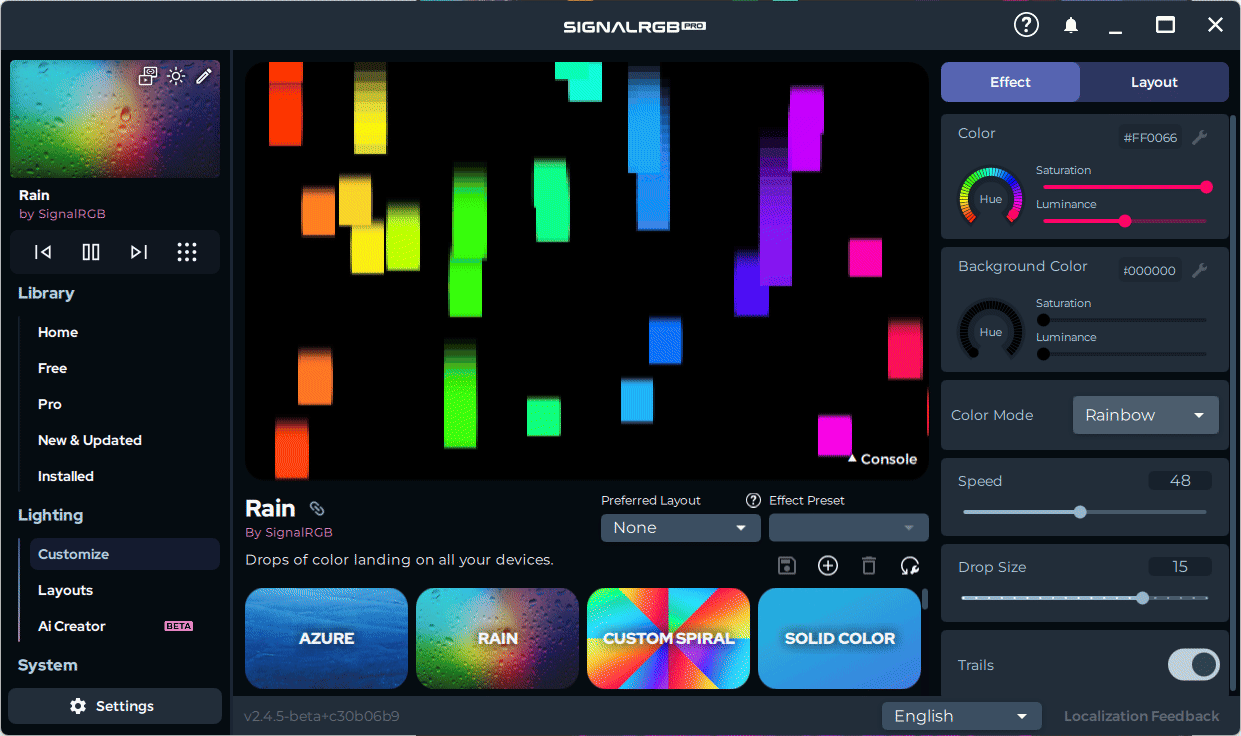Image resolution: width=1241 pixels, height=736 pixels.
Task: Click the reset arrow icon next to the trash
Action: coord(910,566)
